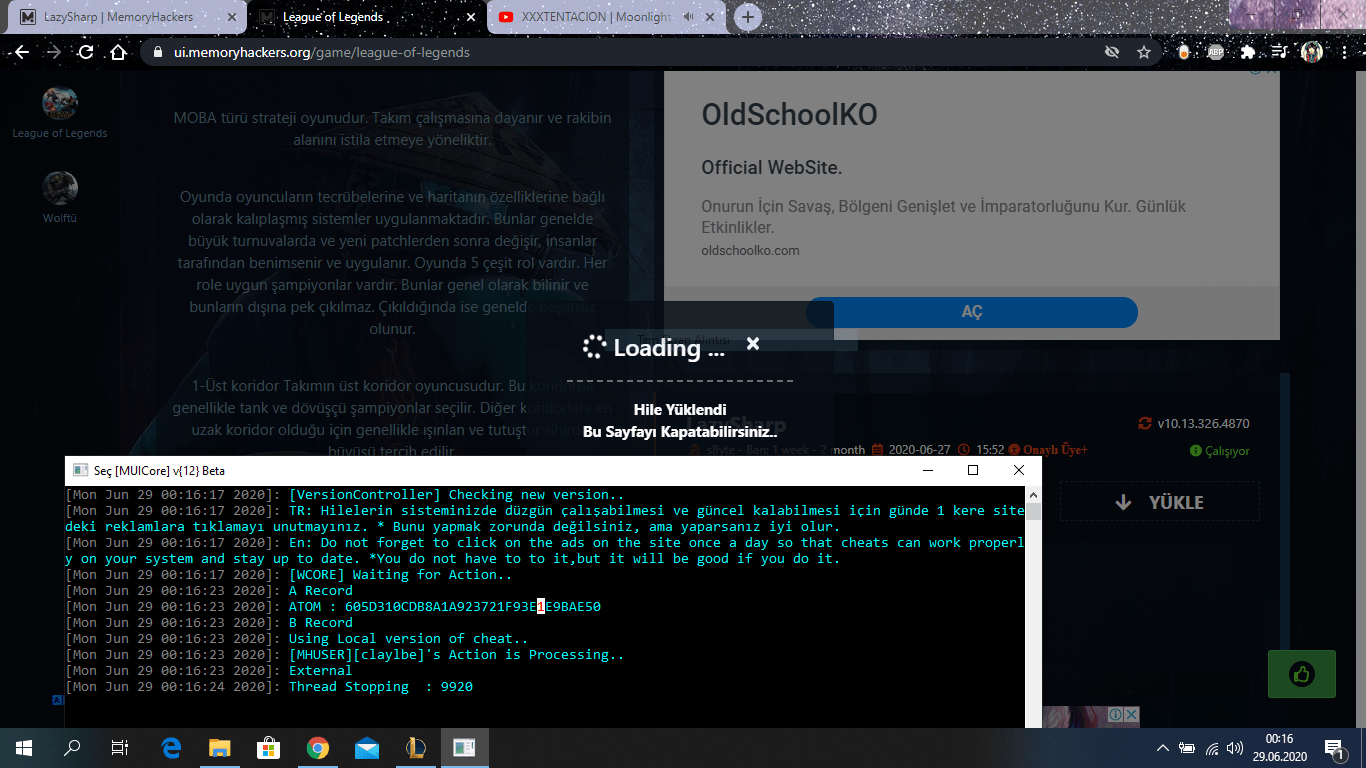The image size is (1366, 768).
Task: Dismiss the Loading overlay with X
Action: [753, 344]
